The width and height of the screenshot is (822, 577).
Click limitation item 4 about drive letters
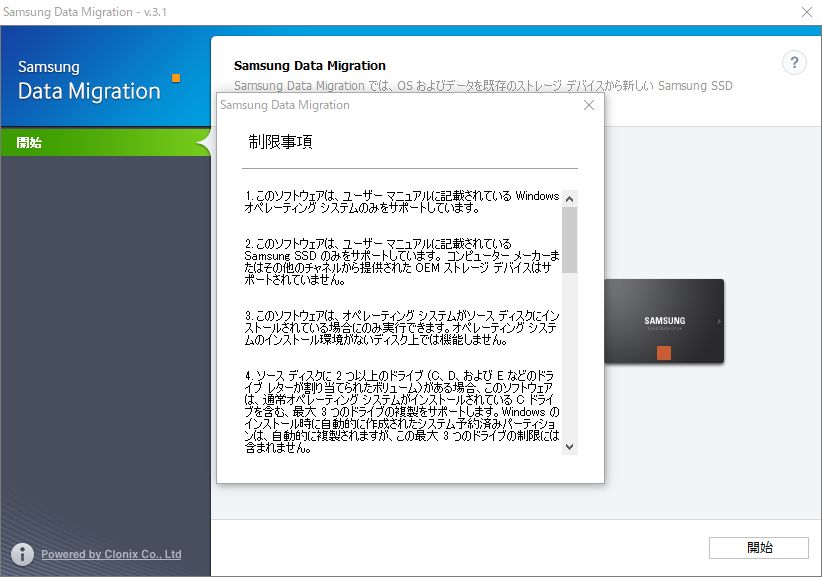[x=402, y=411]
